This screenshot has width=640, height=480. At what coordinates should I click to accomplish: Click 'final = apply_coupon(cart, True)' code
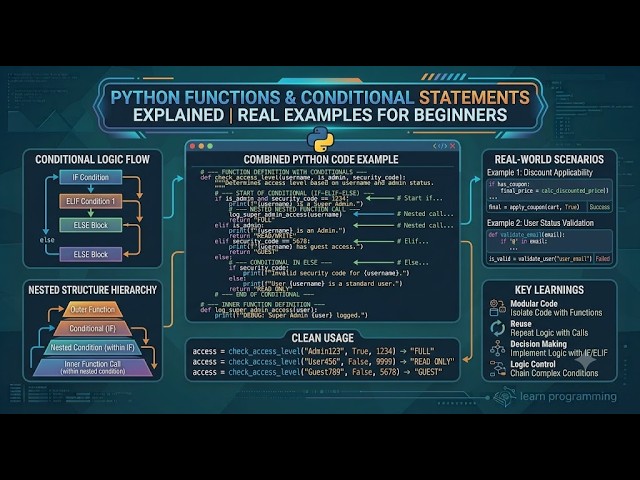pos(534,207)
